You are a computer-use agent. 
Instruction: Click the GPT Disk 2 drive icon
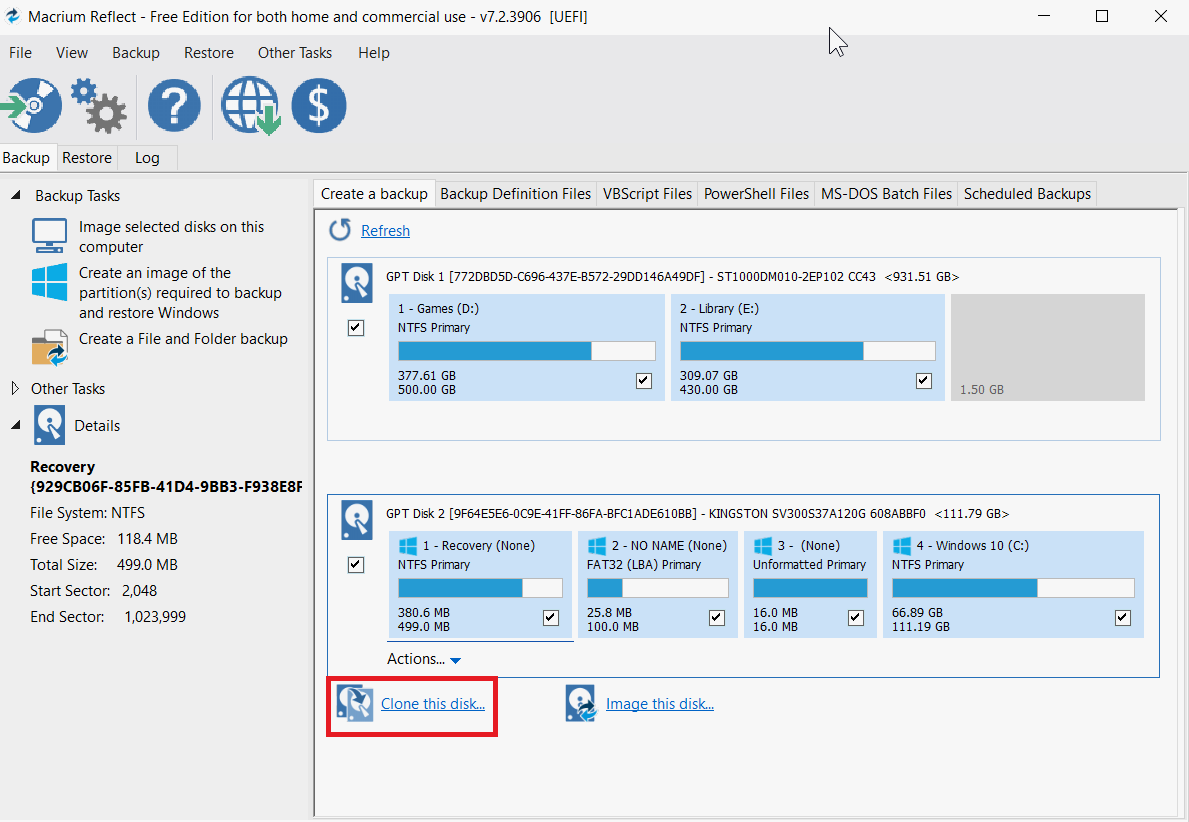click(356, 519)
